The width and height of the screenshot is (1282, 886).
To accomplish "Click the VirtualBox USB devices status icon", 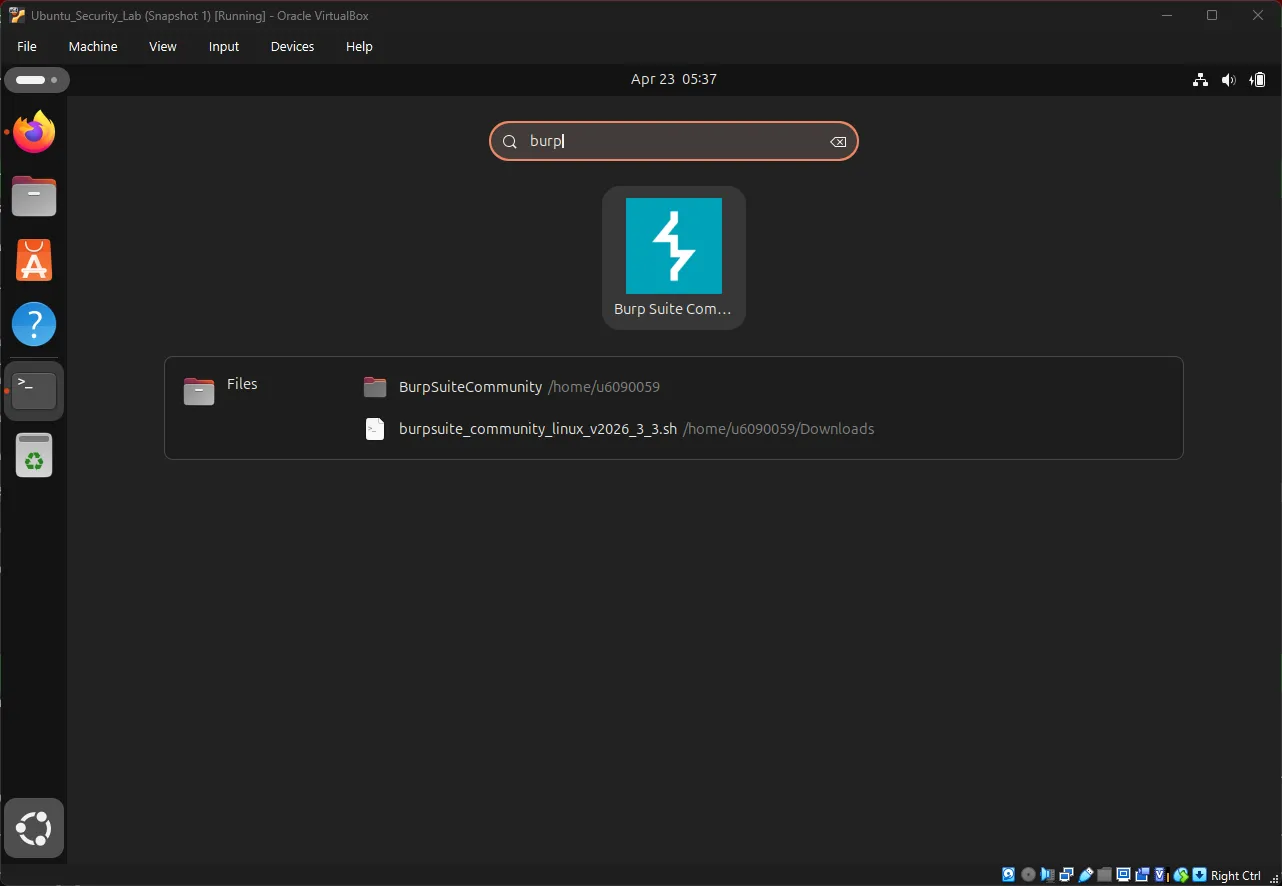I will click(1086, 874).
